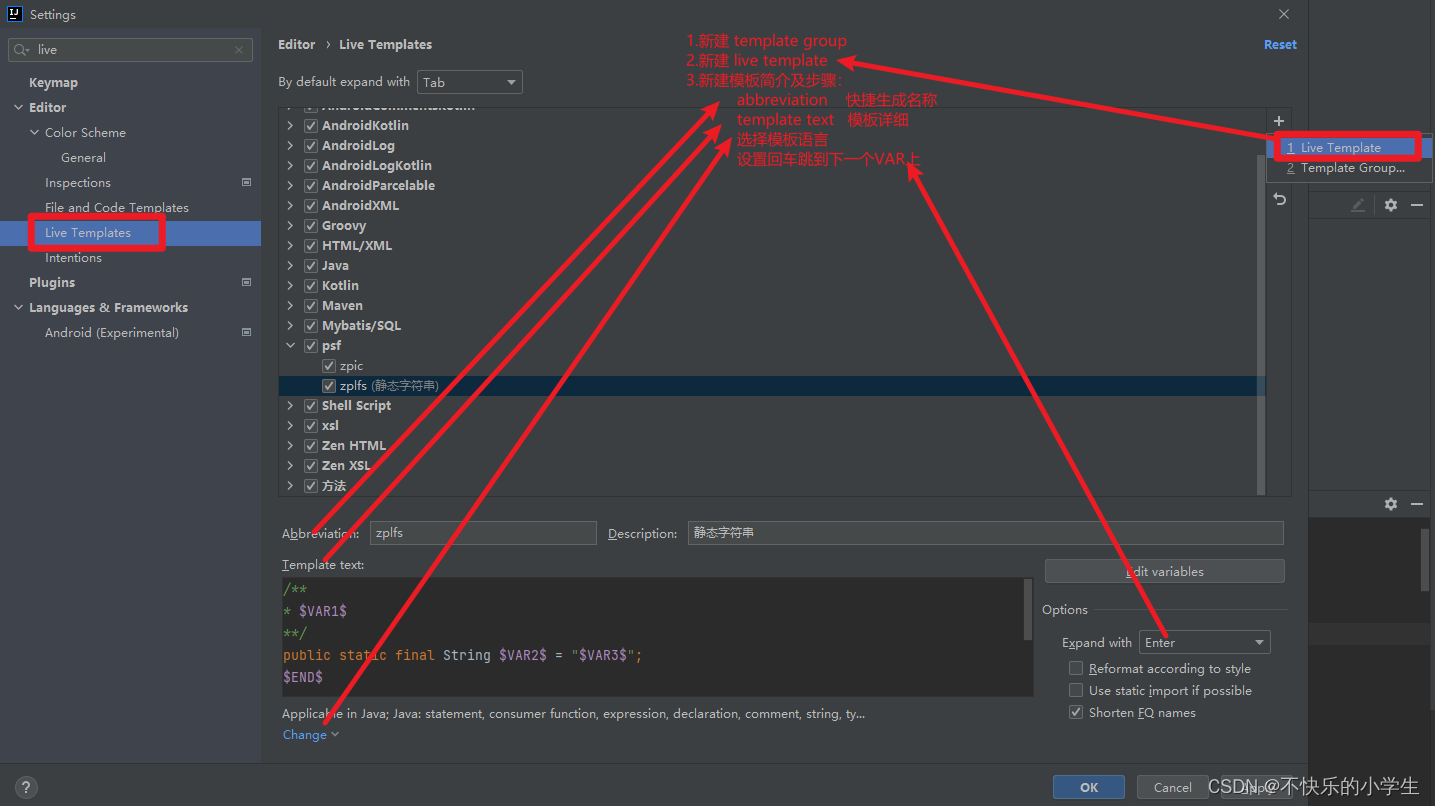Image resolution: width=1435 pixels, height=806 pixels.
Task: Collapse the psf template group
Action: [x=290, y=346]
